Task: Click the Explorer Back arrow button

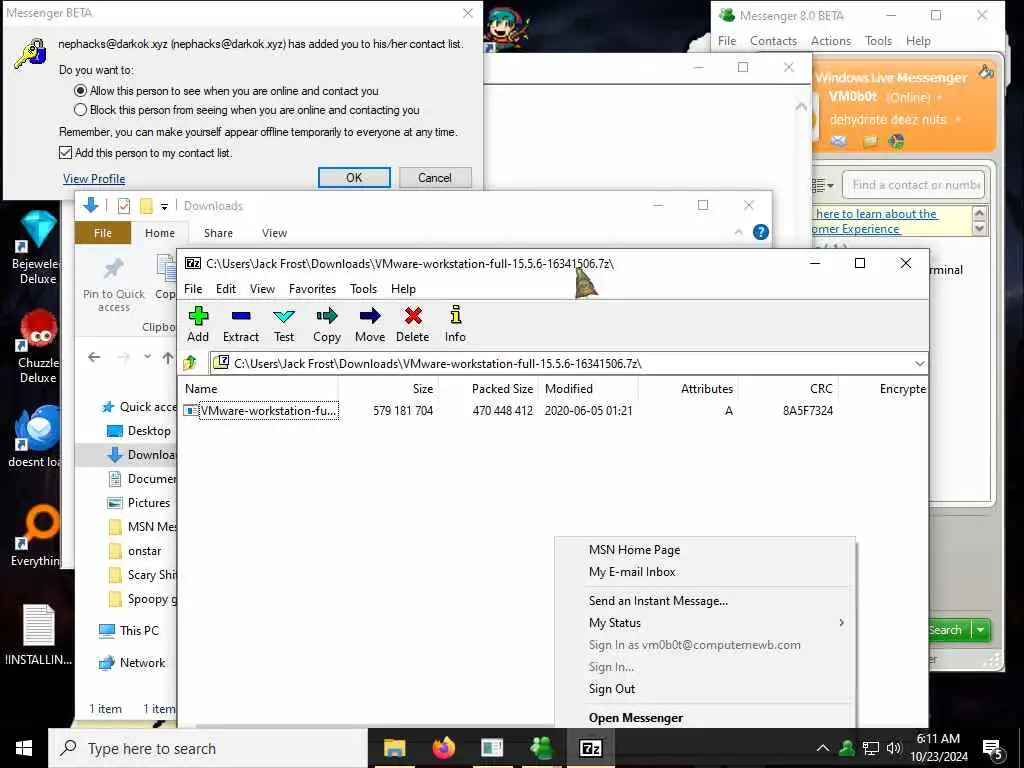Action: [94, 357]
